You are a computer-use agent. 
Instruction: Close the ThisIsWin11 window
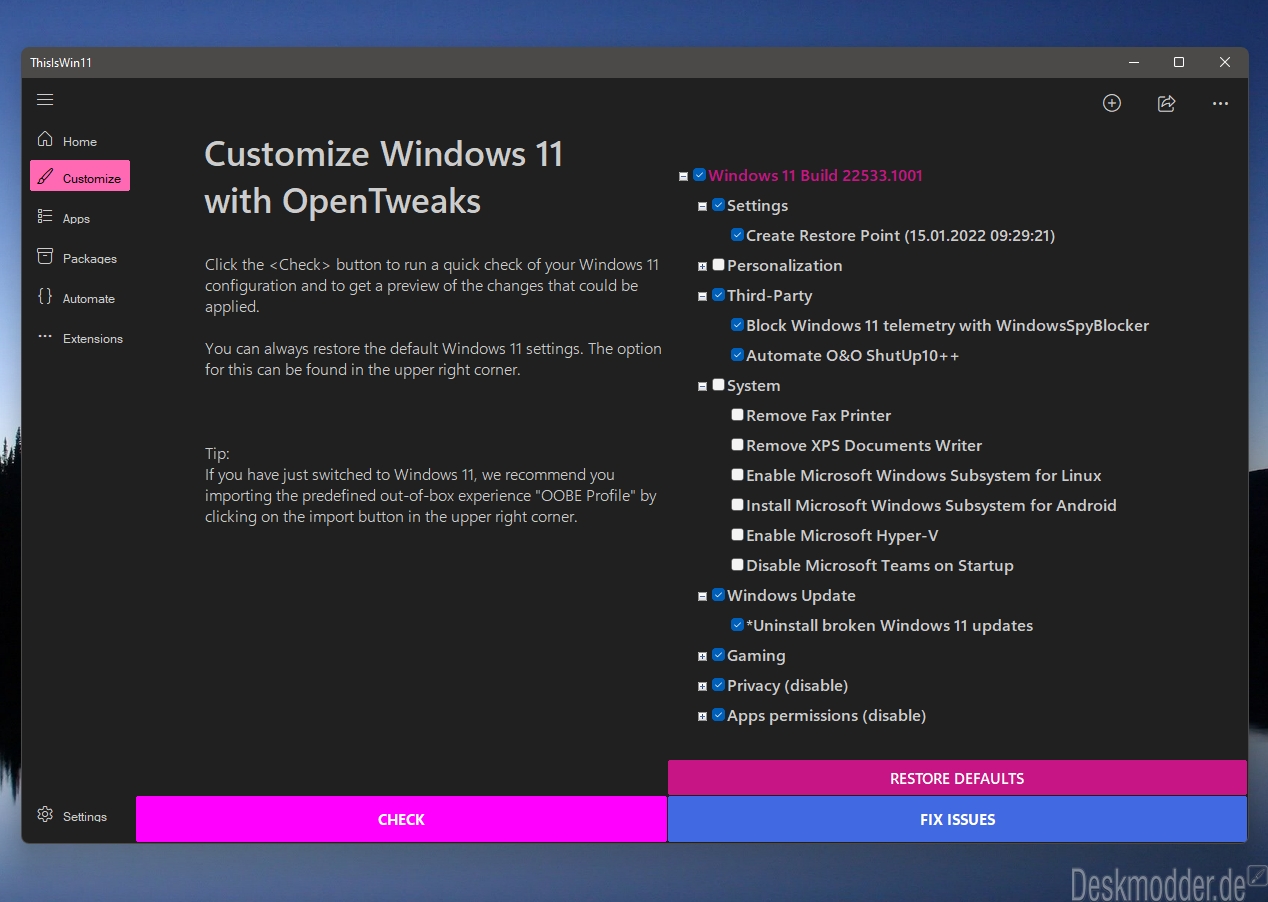click(1225, 62)
